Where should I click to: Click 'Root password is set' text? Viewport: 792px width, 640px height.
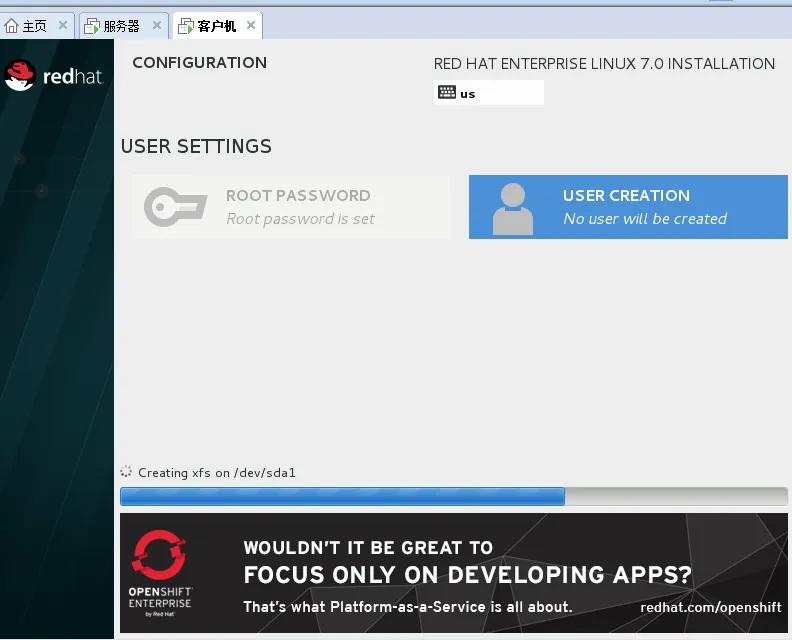click(x=300, y=219)
